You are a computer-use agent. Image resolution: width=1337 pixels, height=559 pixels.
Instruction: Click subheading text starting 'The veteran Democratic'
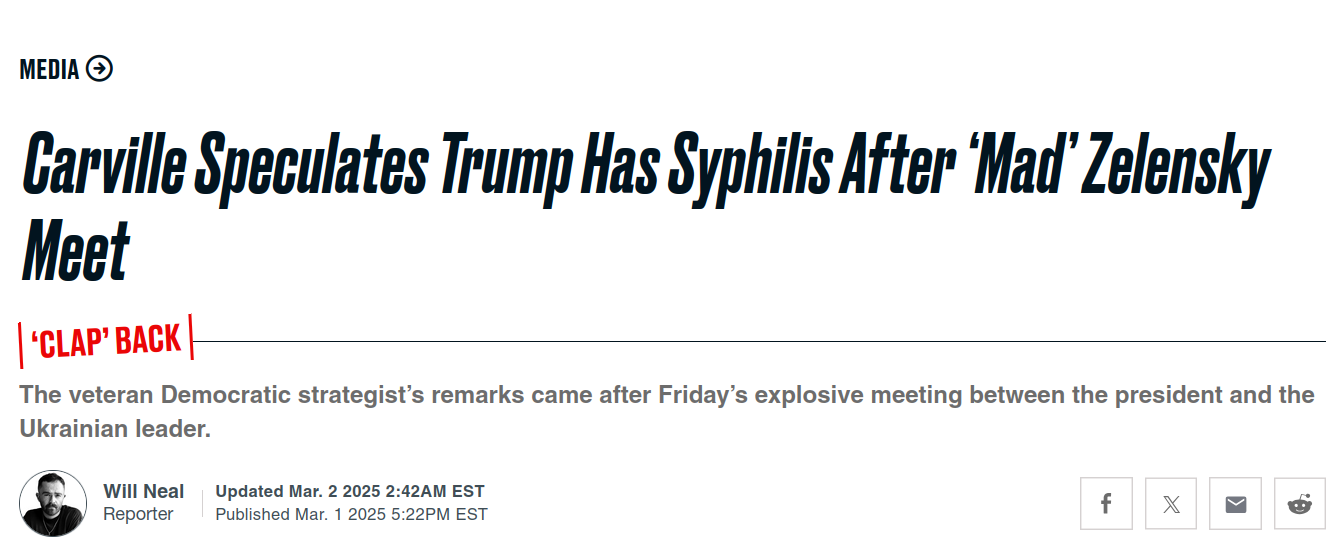[x=666, y=394]
